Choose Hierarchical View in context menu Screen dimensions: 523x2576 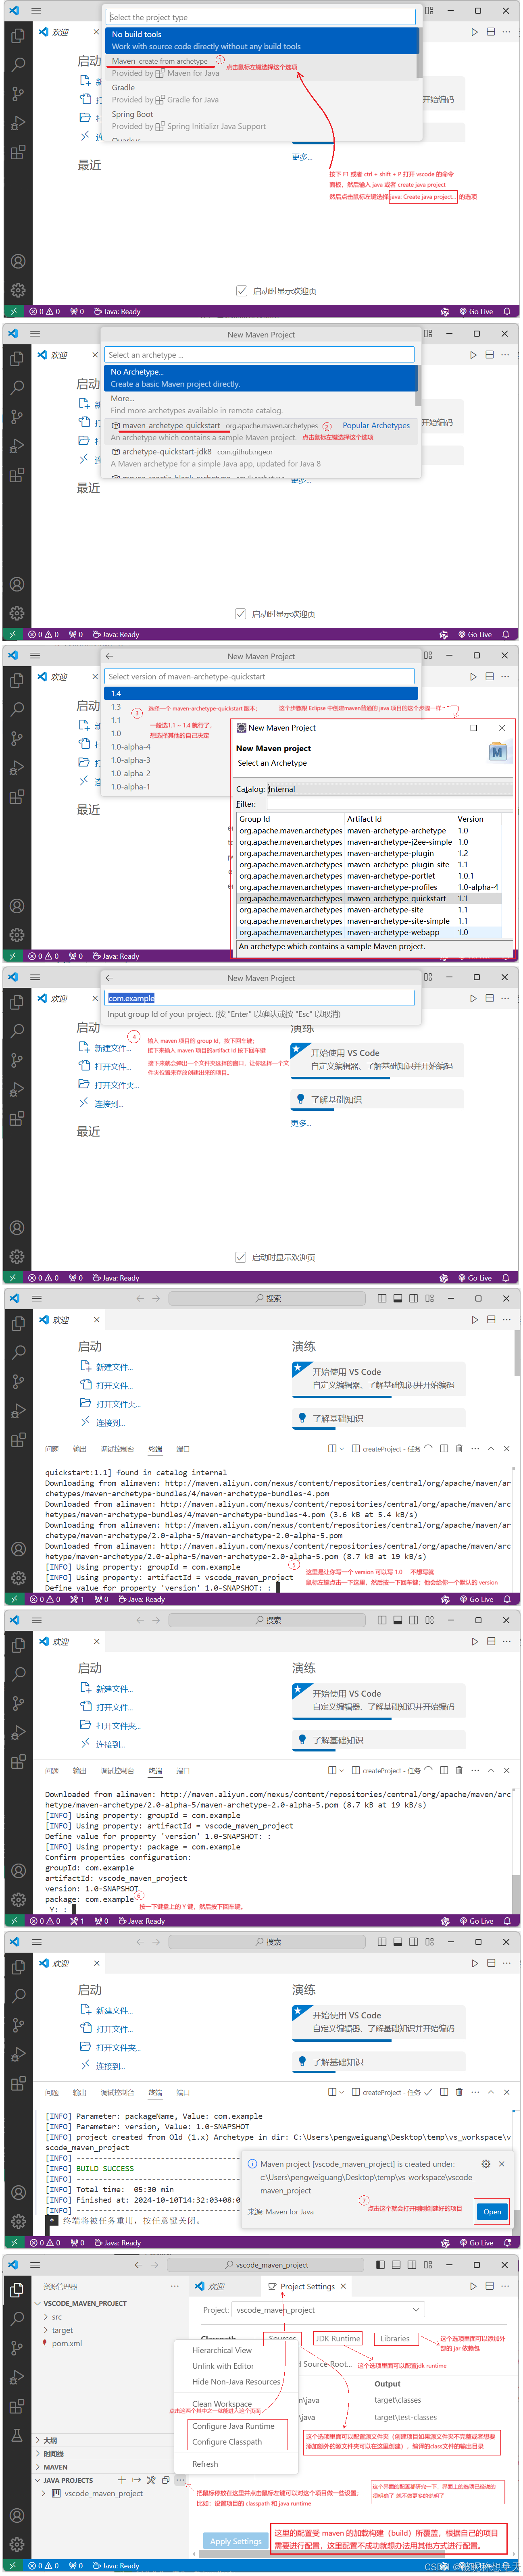(x=222, y=2350)
